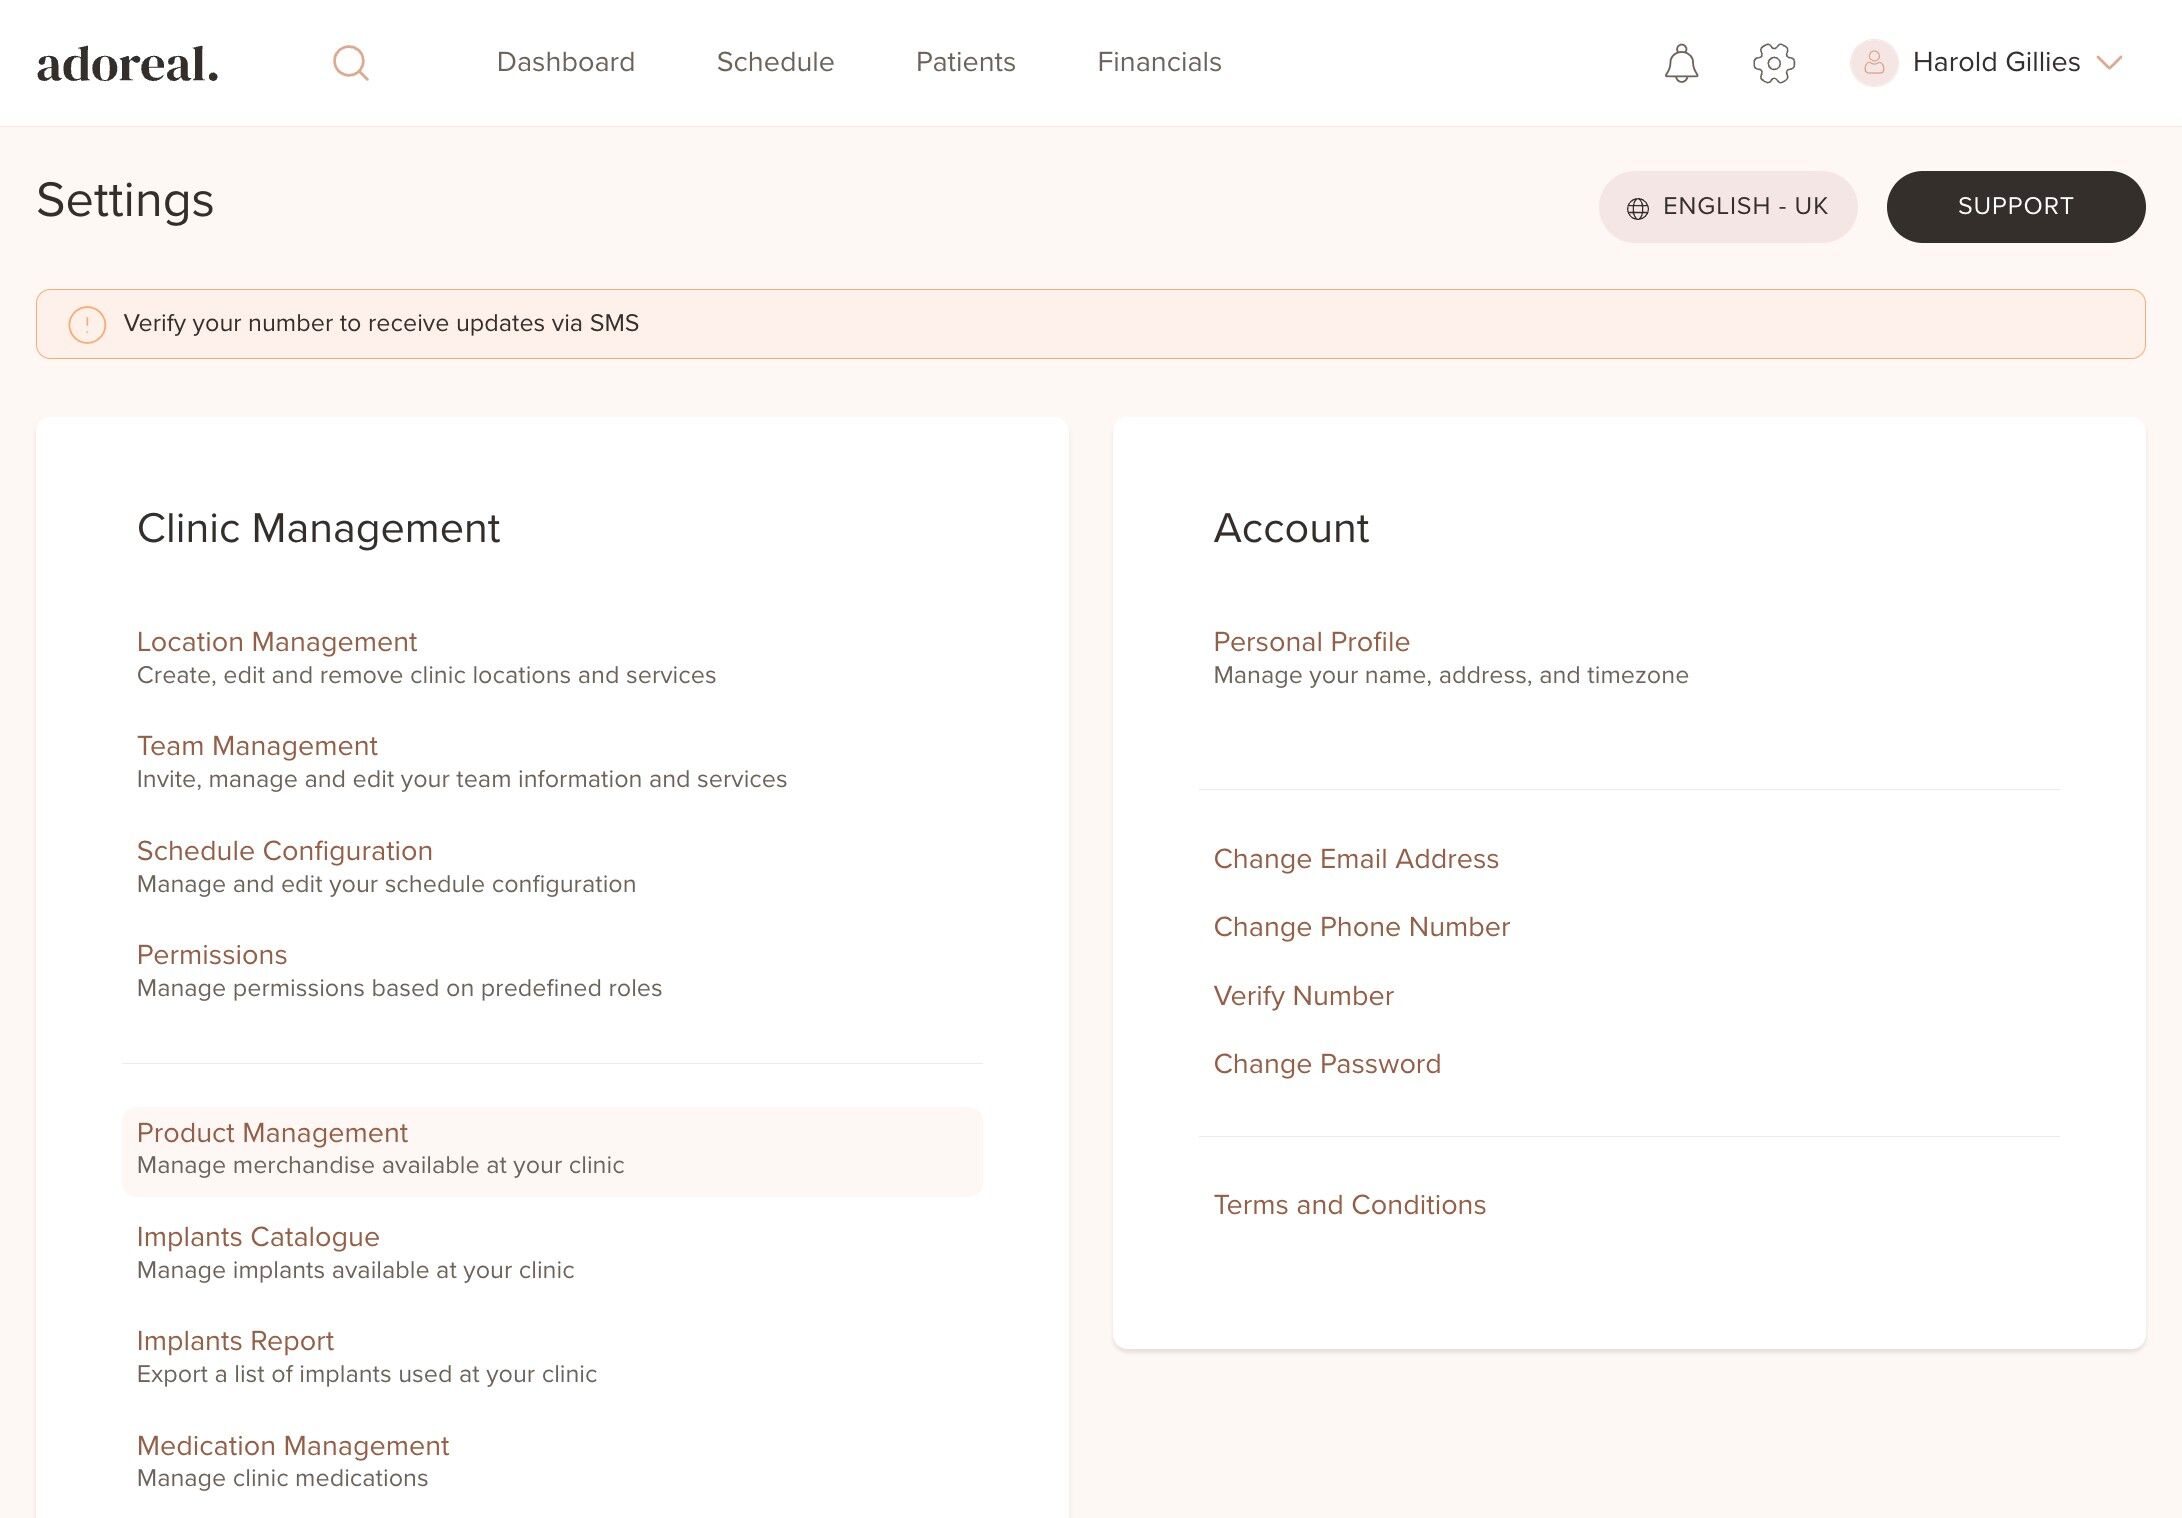Select the Product Management entry
The width and height of the screenshot is (2182, 1518).
click(x=272, y=1133)
